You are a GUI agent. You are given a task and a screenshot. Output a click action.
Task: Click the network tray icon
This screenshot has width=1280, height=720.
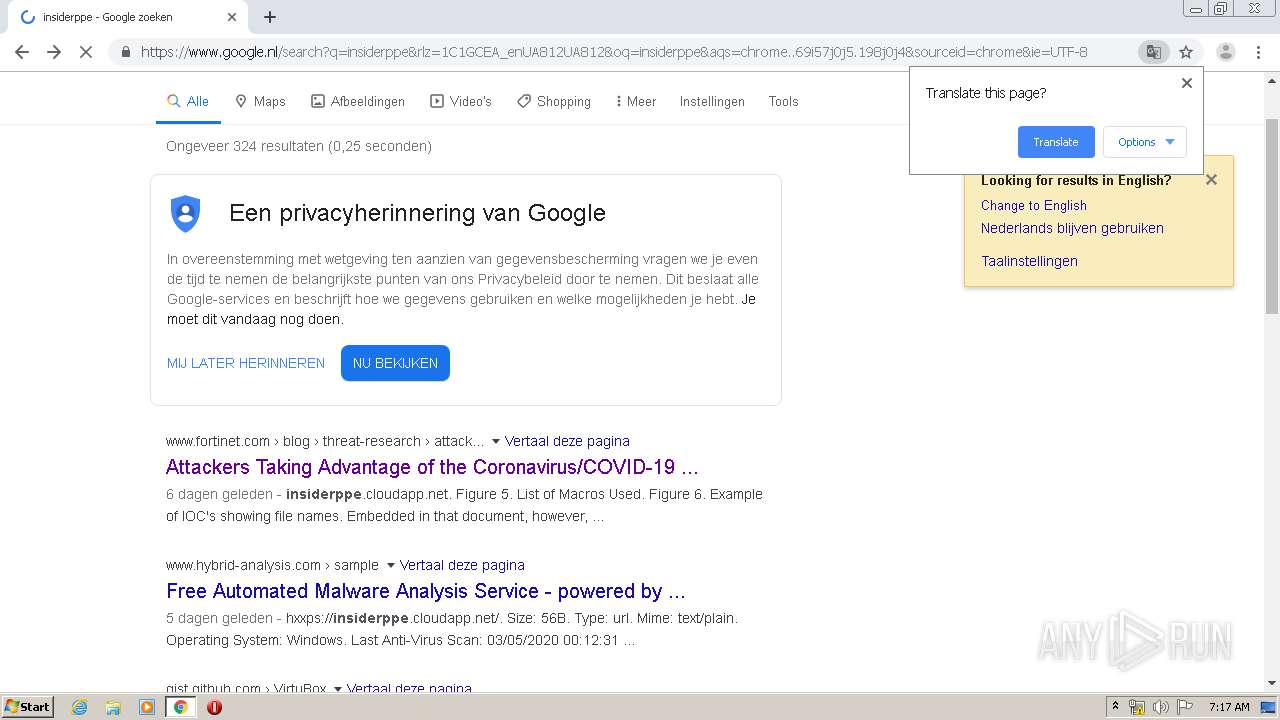(1137, 707)
